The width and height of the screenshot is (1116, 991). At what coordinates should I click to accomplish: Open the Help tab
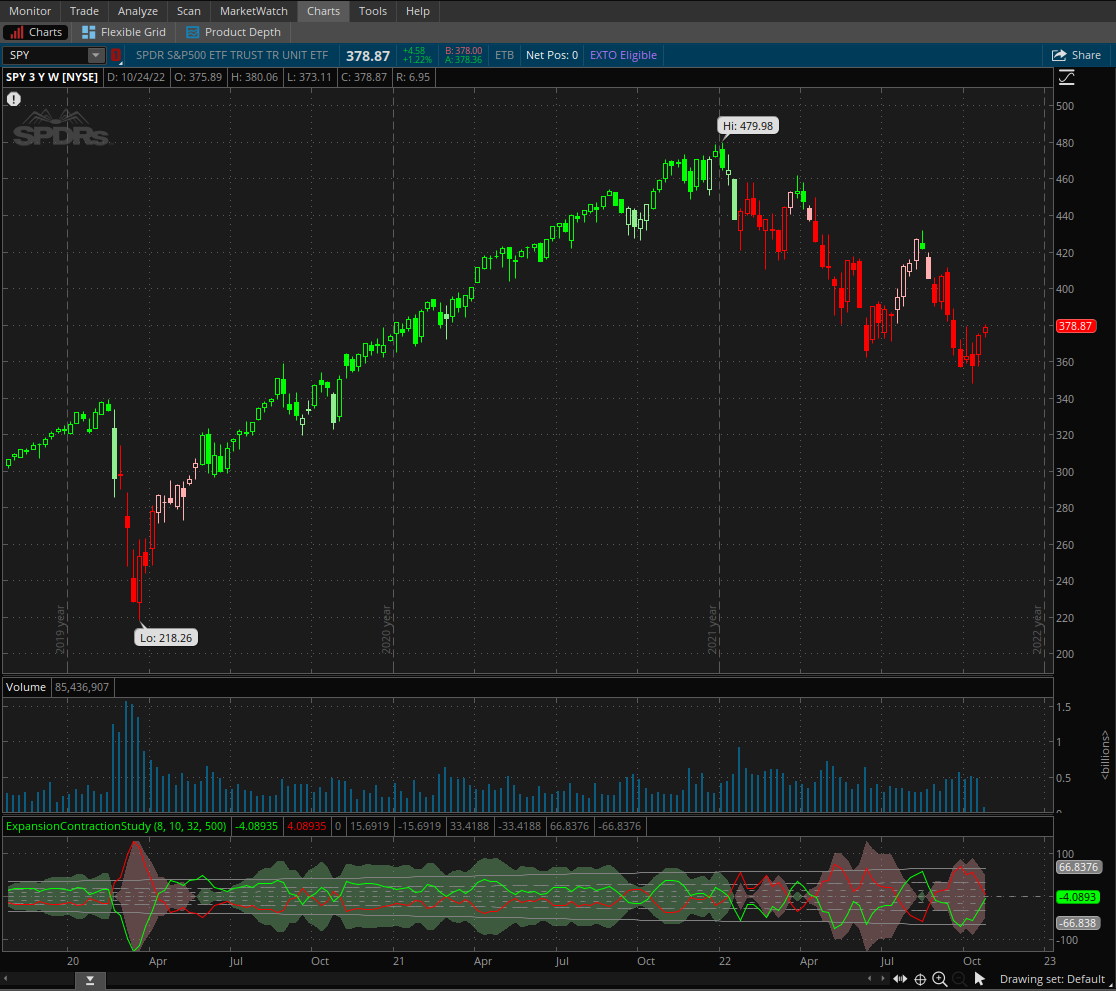coord(418,11)
